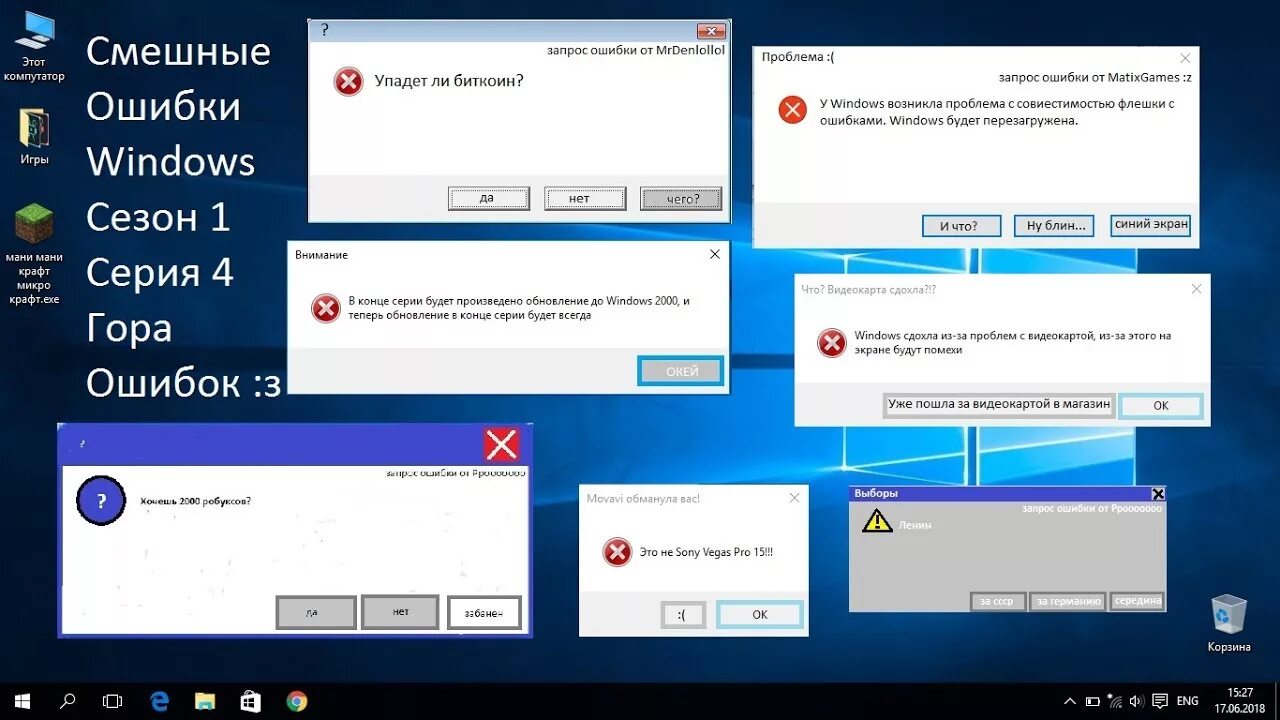Choose чего? in the bitcoin dialog

coord(682,198)
